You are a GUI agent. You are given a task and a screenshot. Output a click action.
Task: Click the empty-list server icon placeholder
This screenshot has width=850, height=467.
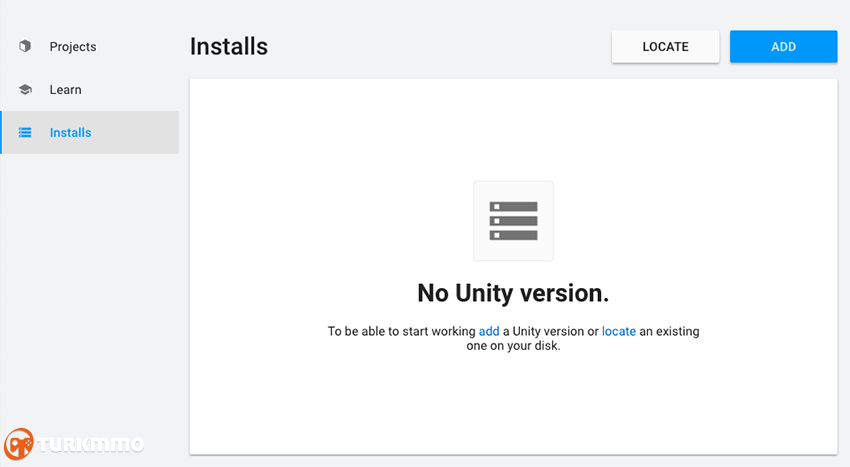[x=513, y=221]
